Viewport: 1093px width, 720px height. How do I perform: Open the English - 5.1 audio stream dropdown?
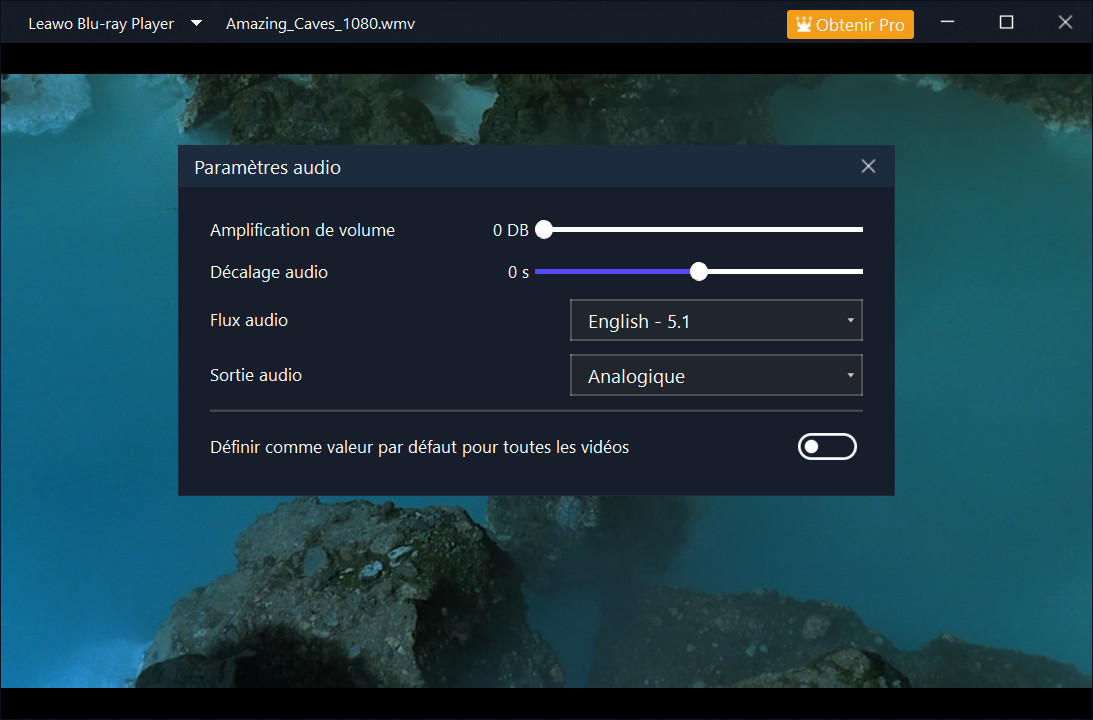pos(715,321)
